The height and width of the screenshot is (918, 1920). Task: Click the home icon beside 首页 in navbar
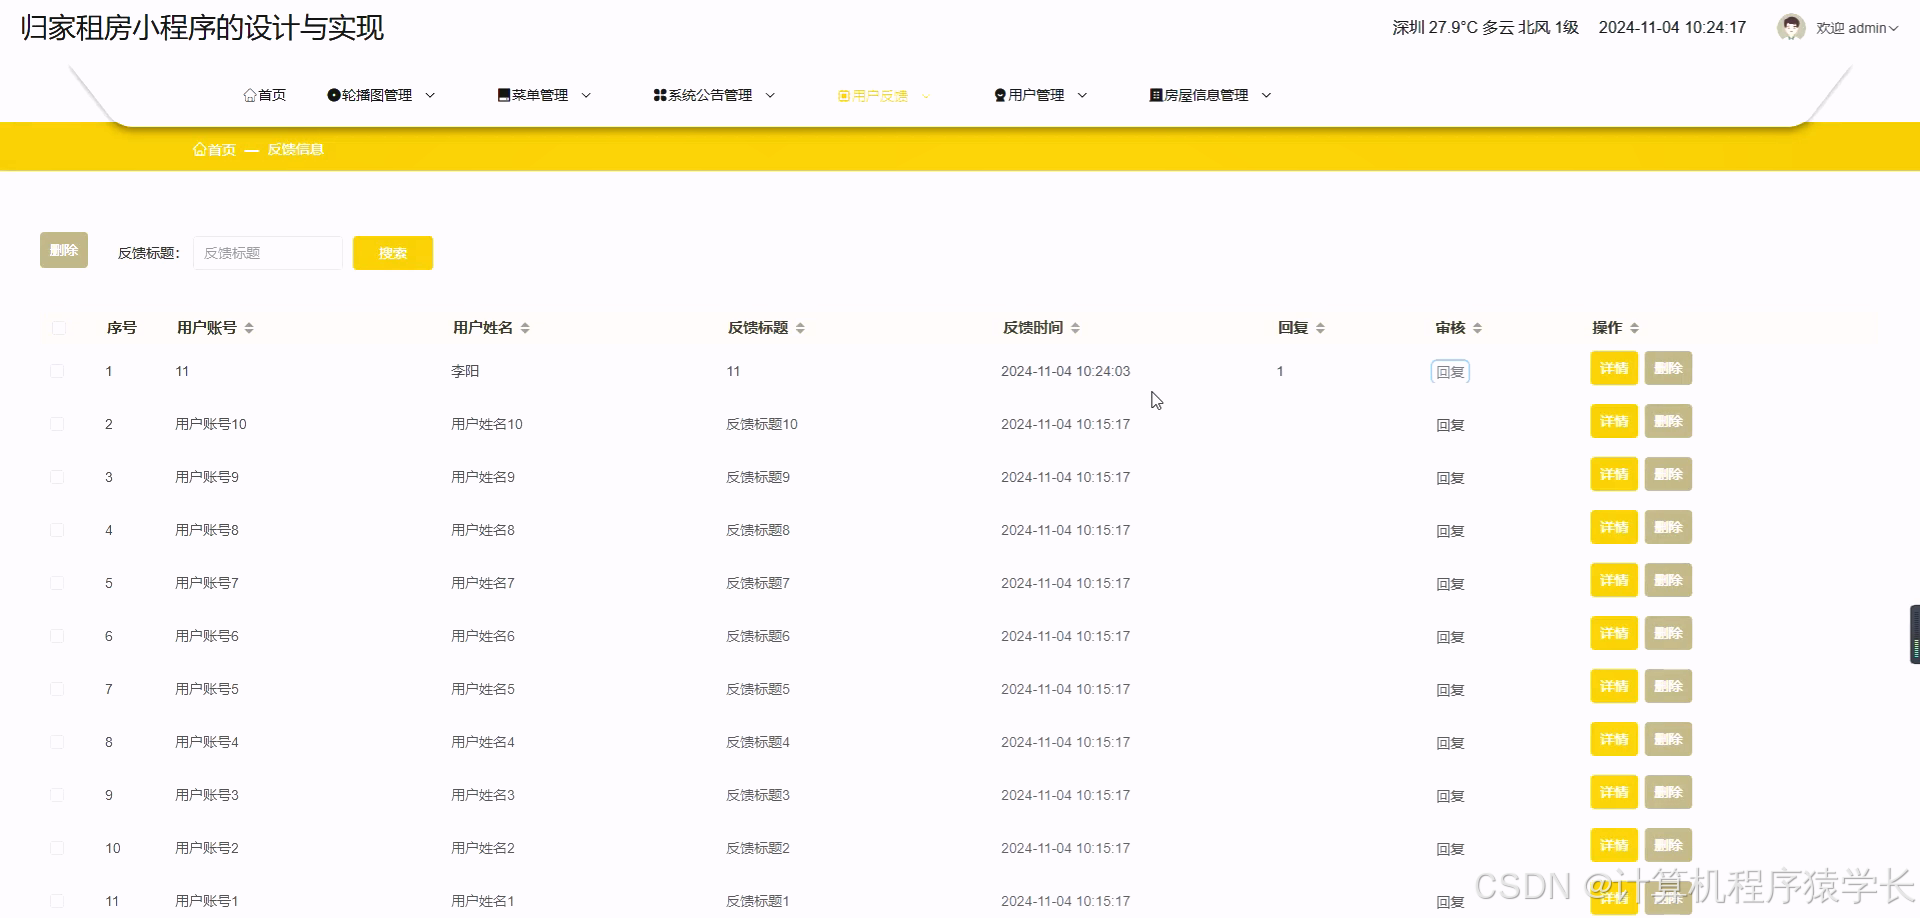tap(251, 94)
